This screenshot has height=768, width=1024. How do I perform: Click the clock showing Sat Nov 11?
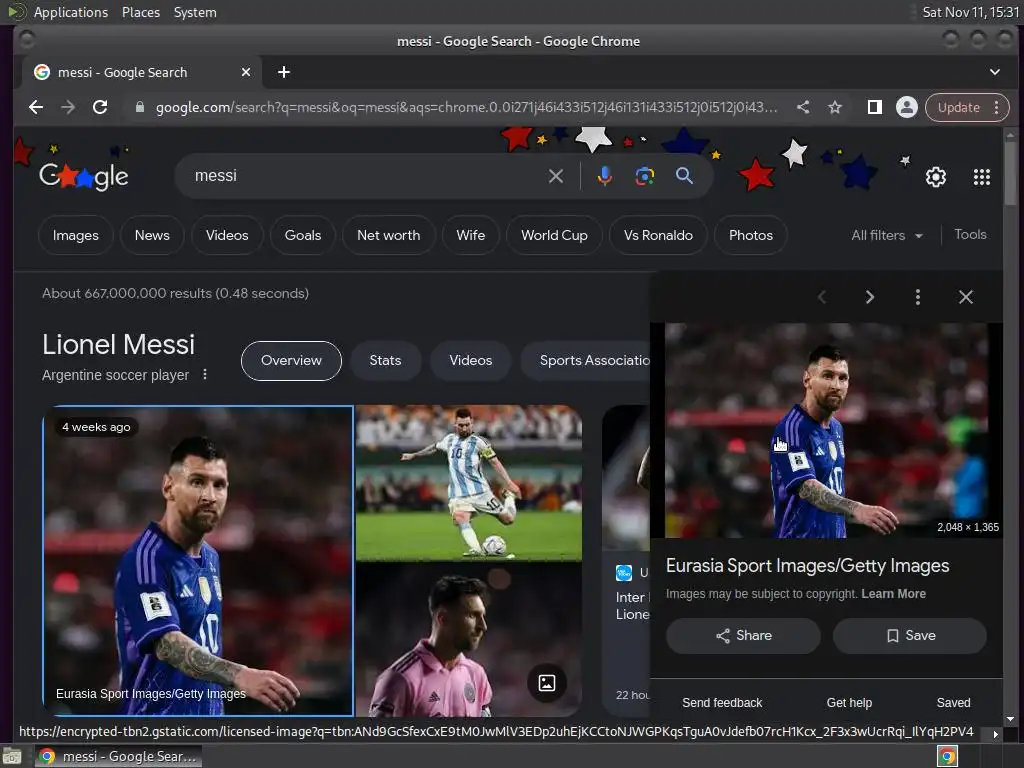tap(970, 12)
